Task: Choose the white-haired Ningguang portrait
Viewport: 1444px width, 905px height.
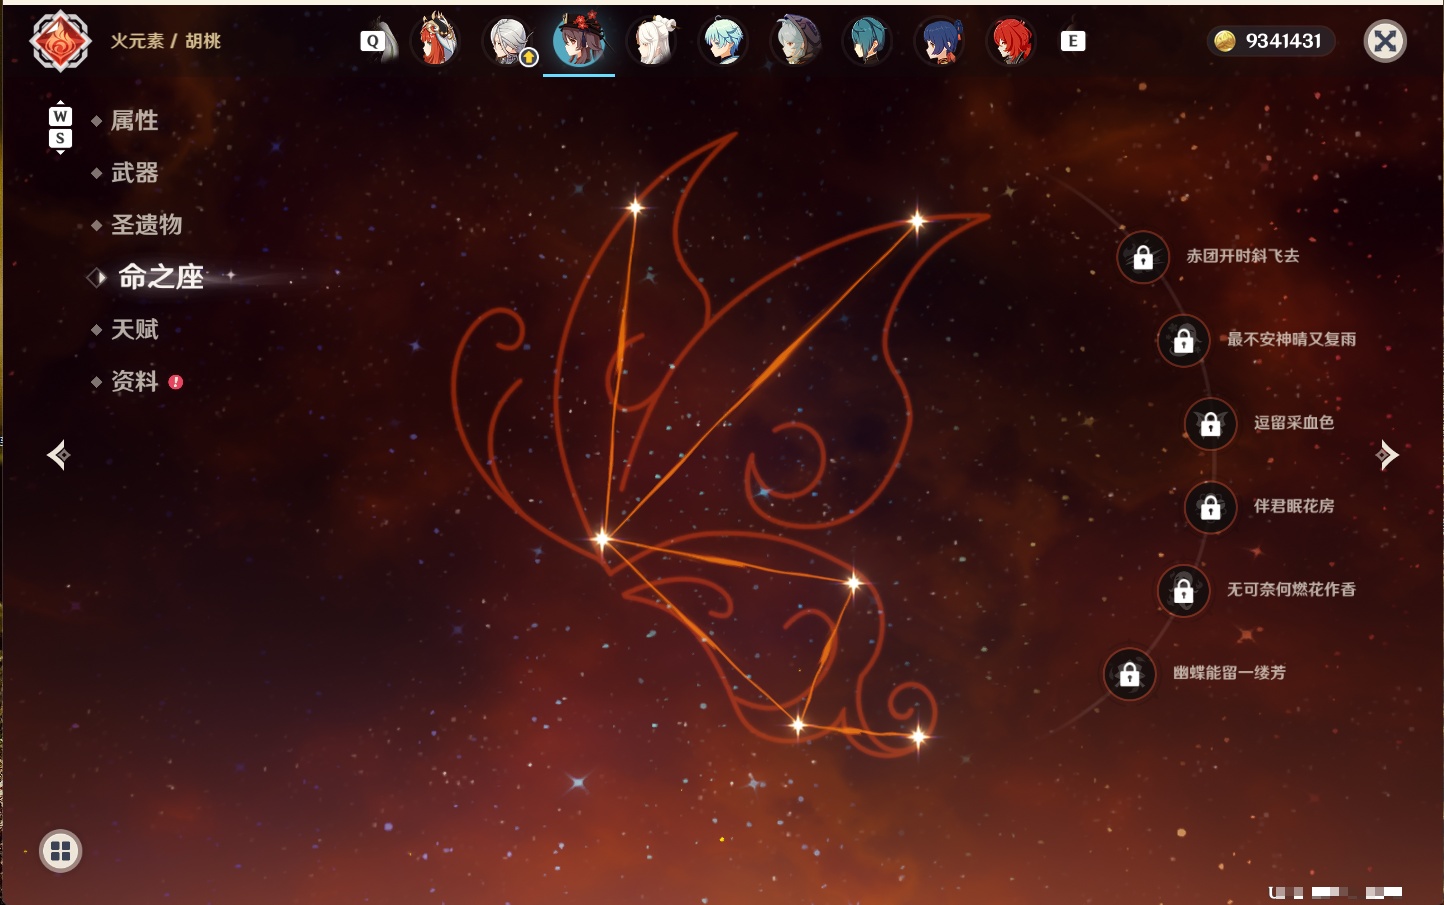Action: [x=652, y=41]
